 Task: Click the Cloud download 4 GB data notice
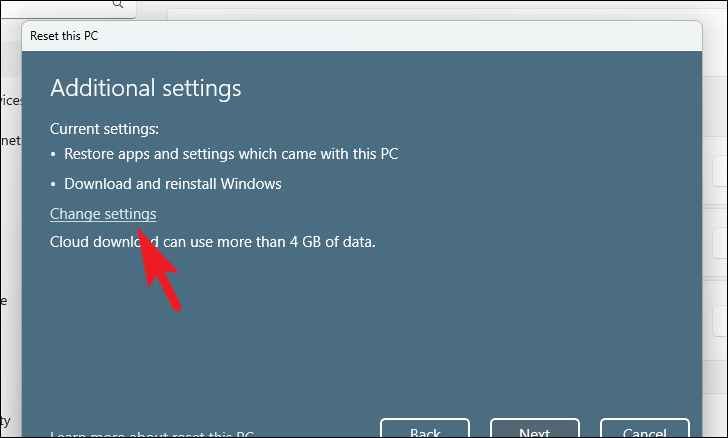[x=213, y=242]
